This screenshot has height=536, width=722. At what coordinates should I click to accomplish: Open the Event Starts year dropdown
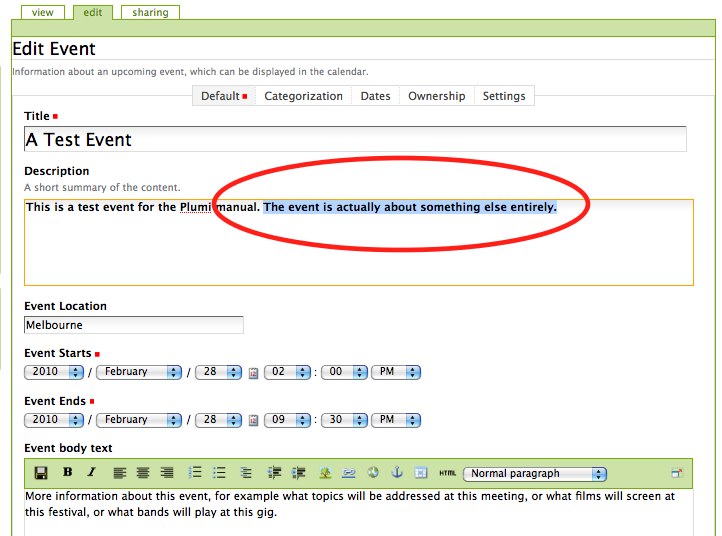coord(56,372)
